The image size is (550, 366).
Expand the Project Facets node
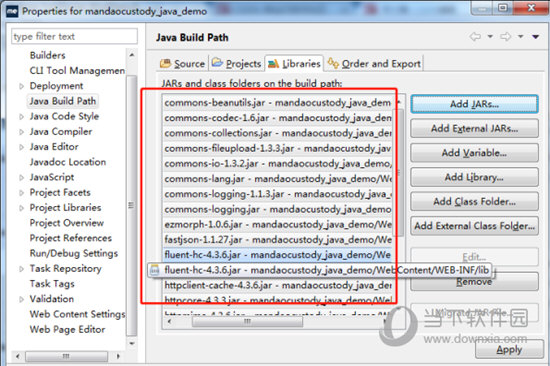21,193
